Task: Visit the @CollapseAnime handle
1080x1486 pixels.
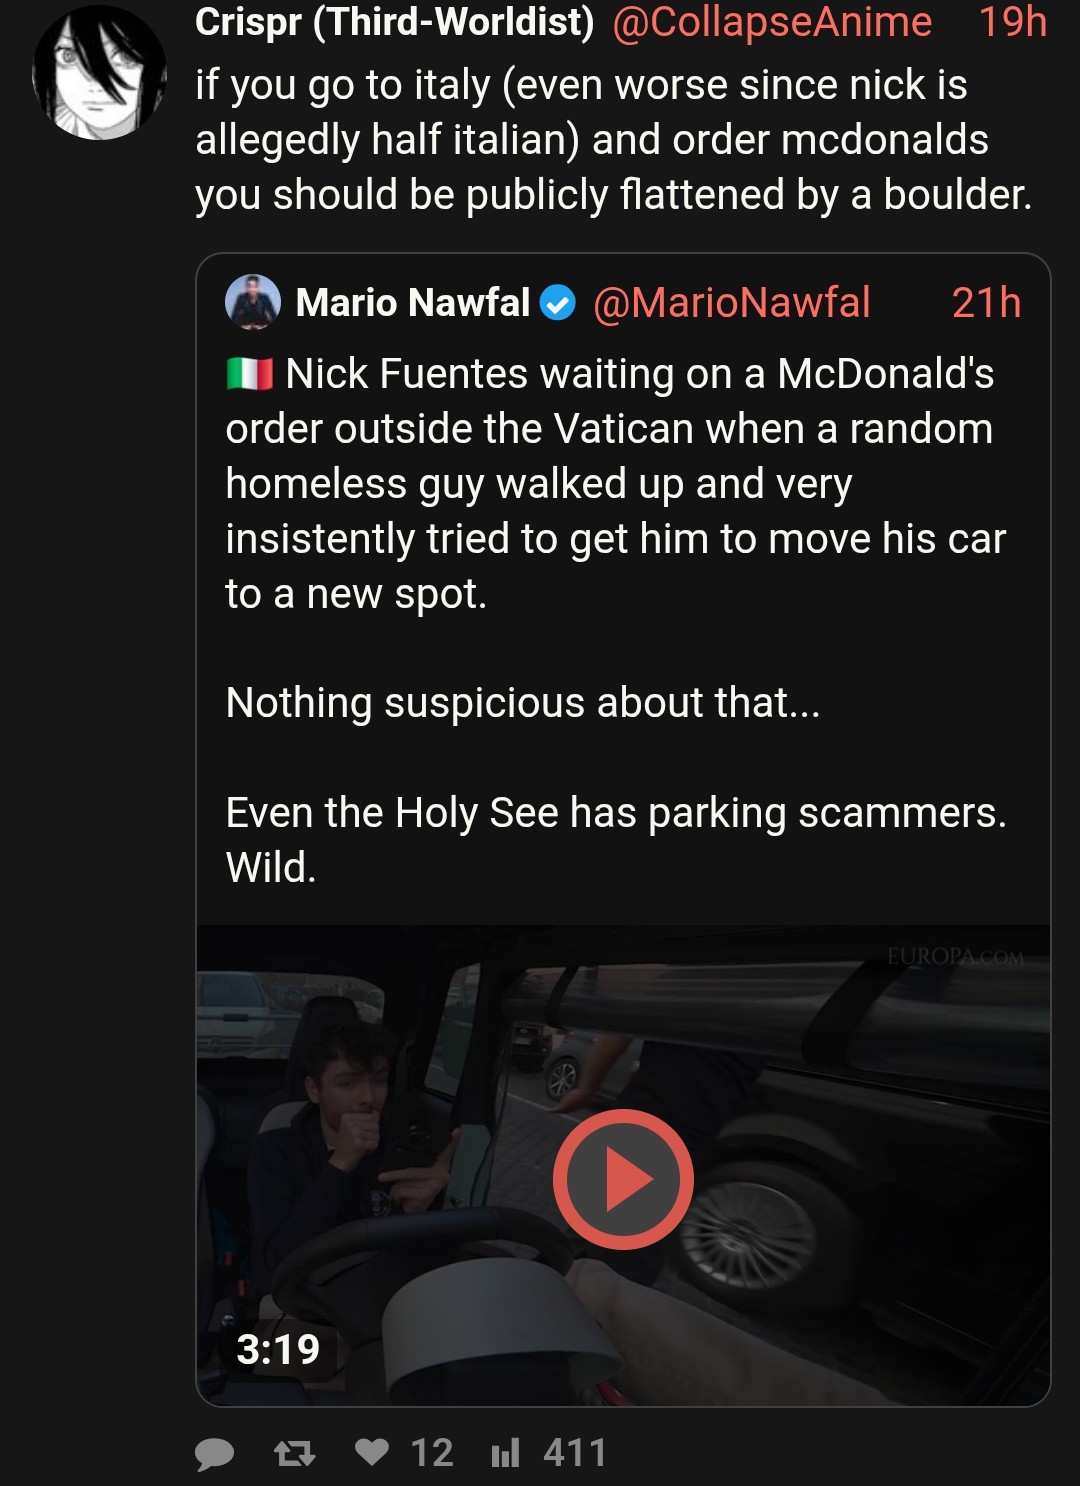Action: (771, 22)
